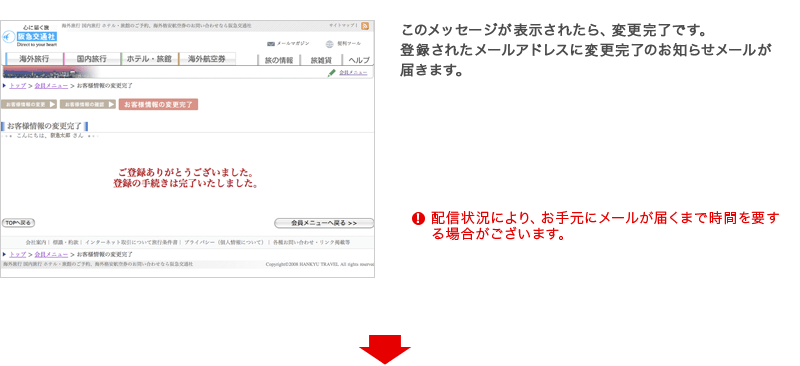The height and width of the screenshot is (366, 800).
Task: Click 会員メニュー in the breadcrumb below footer links
Action: pos(52,254)
